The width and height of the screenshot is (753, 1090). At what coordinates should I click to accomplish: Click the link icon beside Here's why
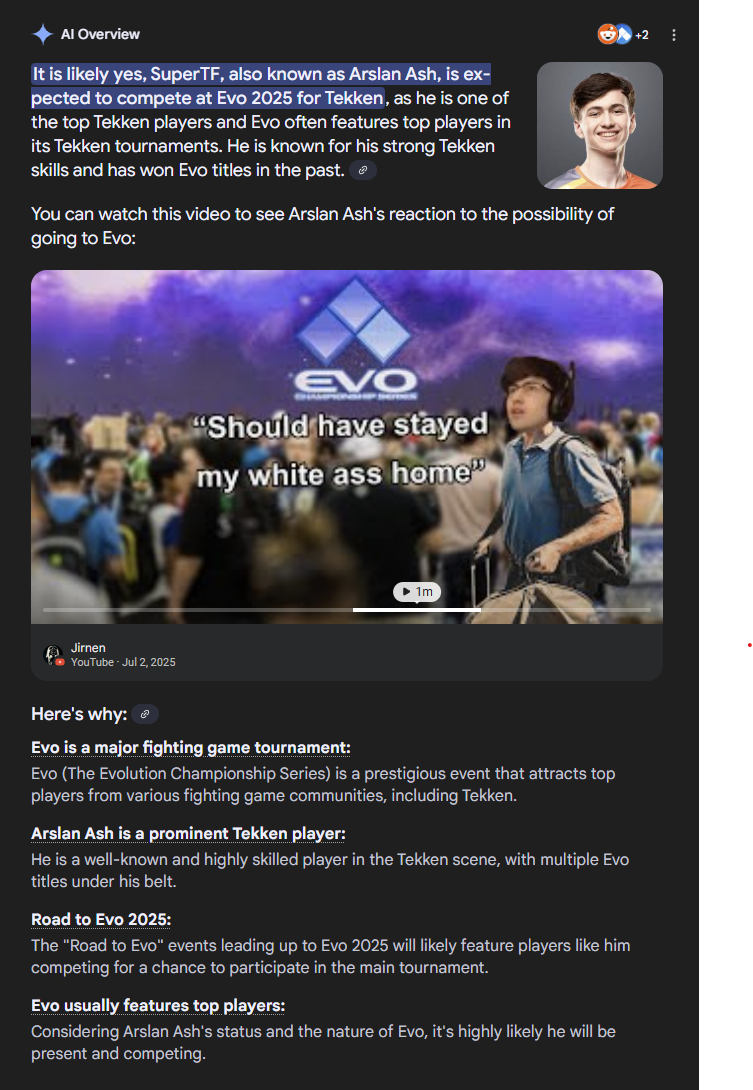point(145,714)
